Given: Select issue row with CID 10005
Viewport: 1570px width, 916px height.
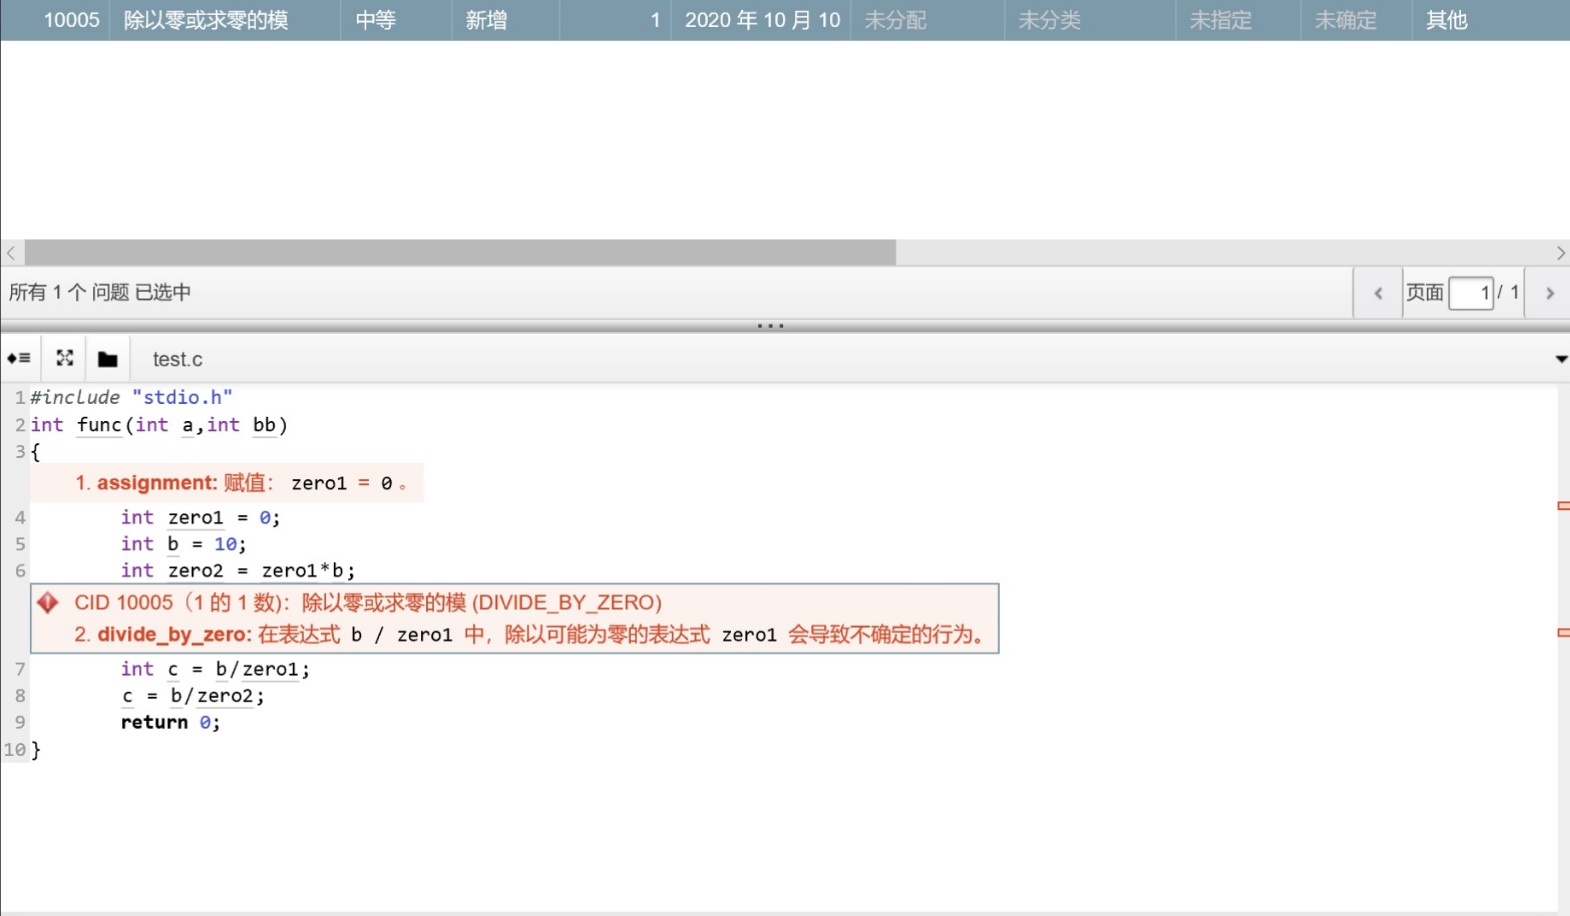Looking at the screenshot, I should click(x=785, y=20).
